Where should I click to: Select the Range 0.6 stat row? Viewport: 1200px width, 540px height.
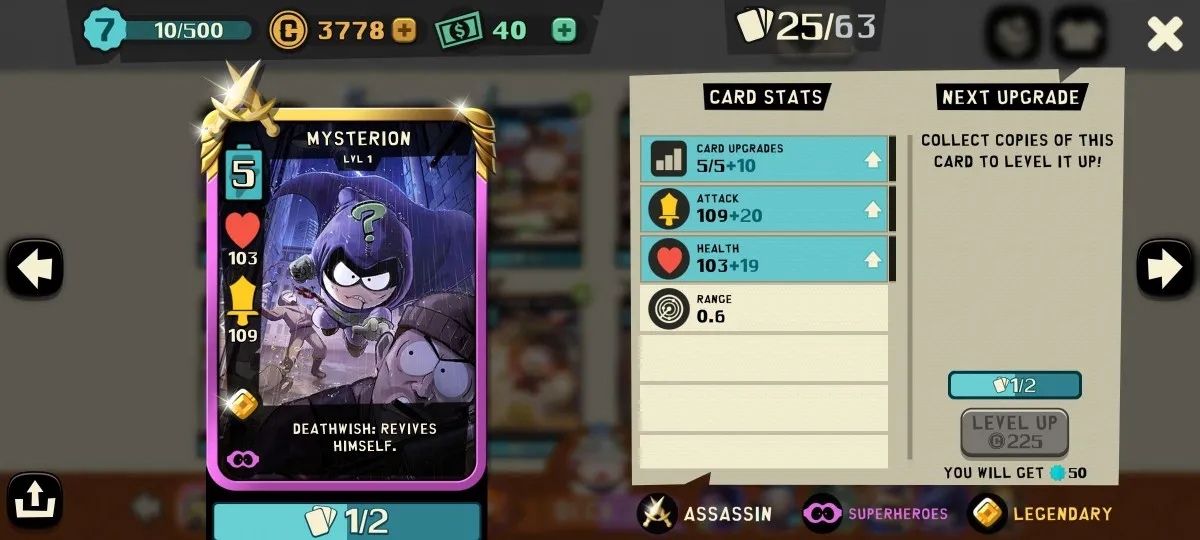[764, 309]
